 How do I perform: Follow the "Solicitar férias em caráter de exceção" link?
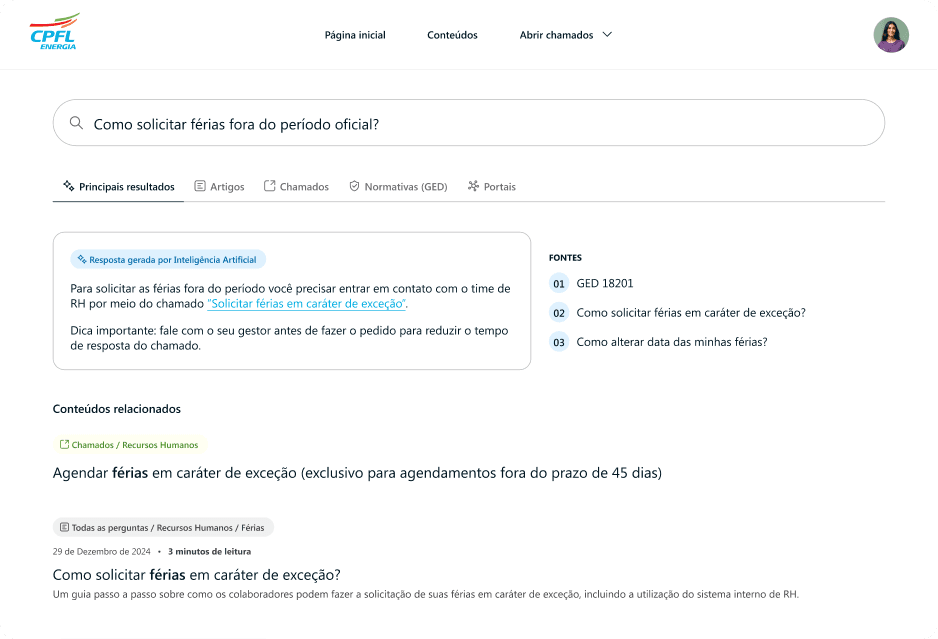[306, 303]
